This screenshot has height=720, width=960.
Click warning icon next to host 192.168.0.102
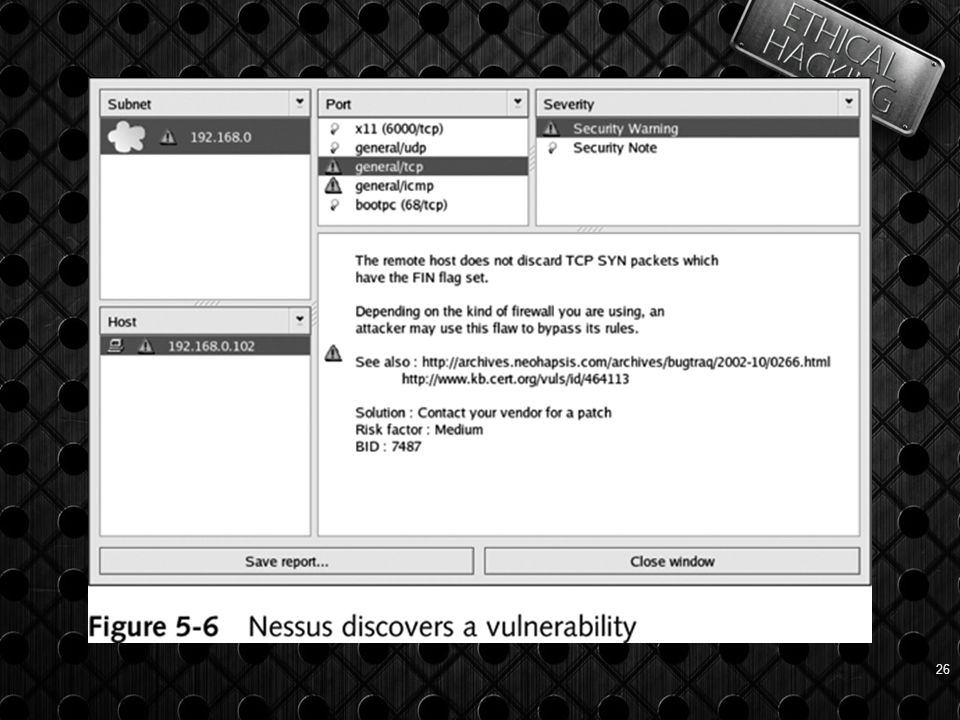tap(146, 347)
